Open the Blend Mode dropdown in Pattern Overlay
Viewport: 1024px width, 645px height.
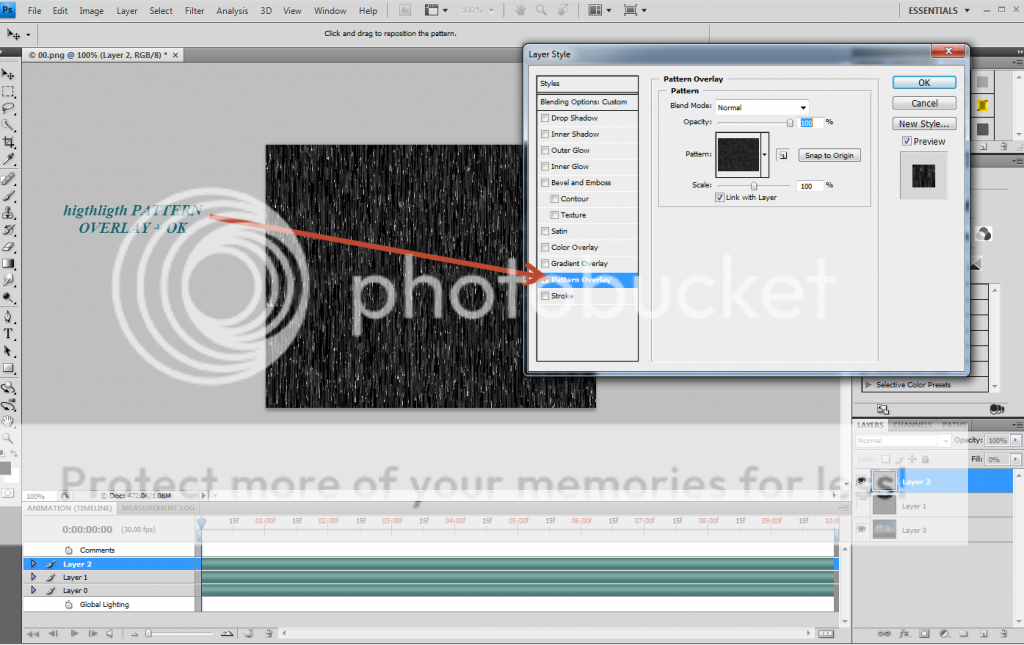[762, 107]
